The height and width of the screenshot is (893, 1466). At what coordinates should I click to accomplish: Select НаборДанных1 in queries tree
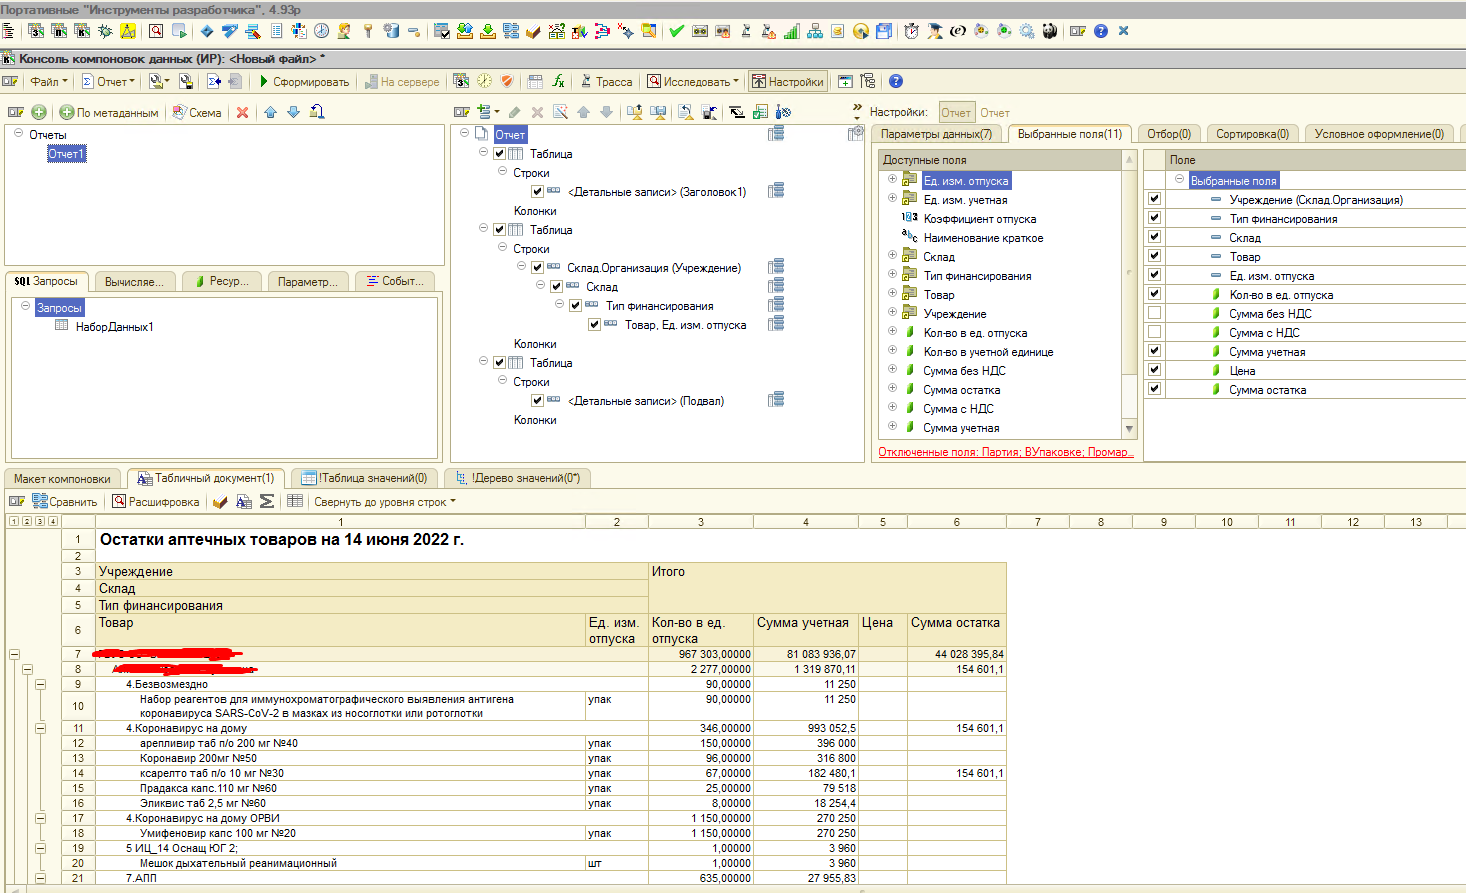click(114, 326)
